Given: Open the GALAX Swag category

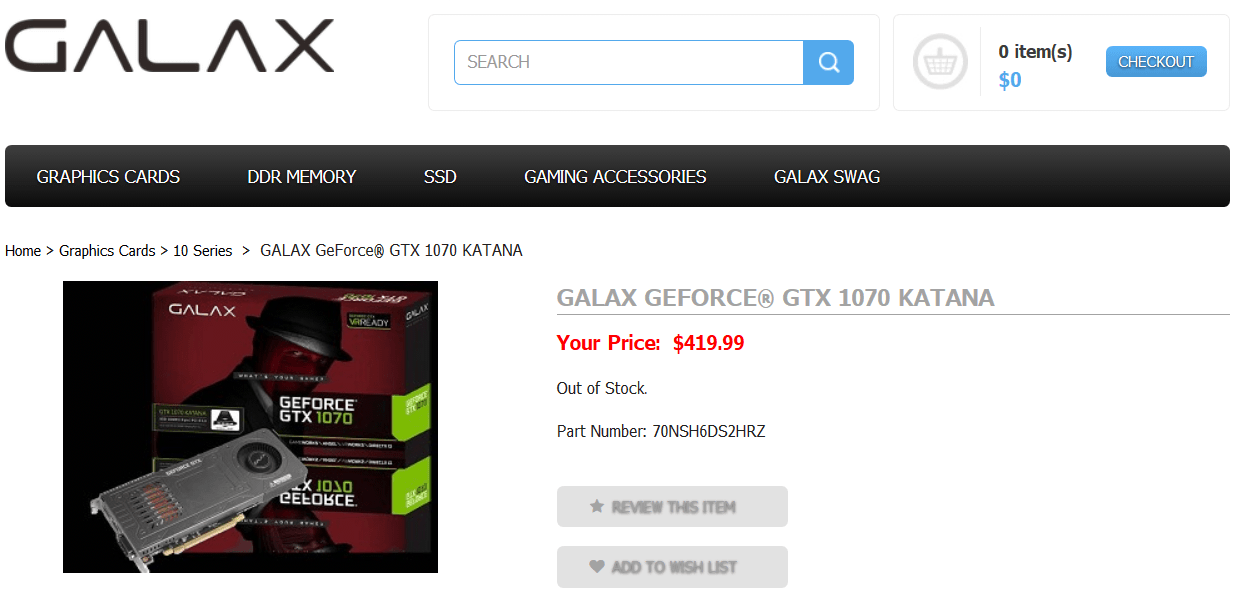Looking at the screenshot, I should (x=827, y=177).
